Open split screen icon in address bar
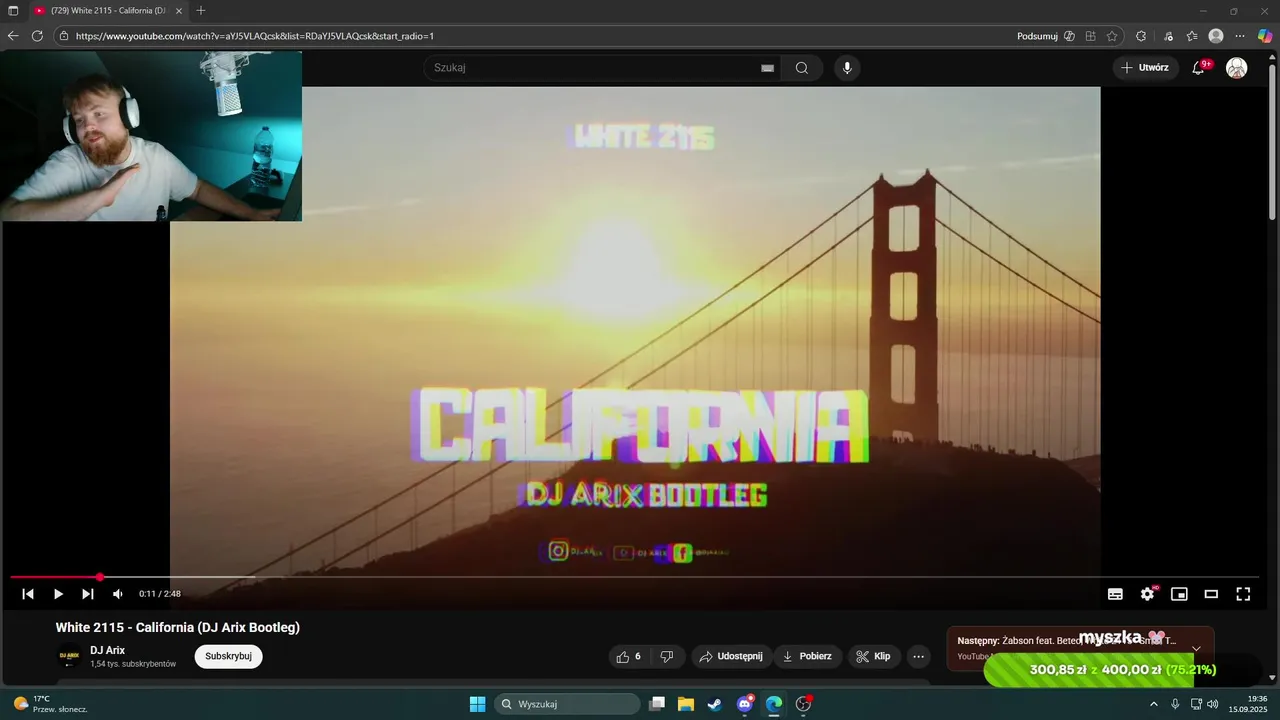 [x=1091, y=36]
